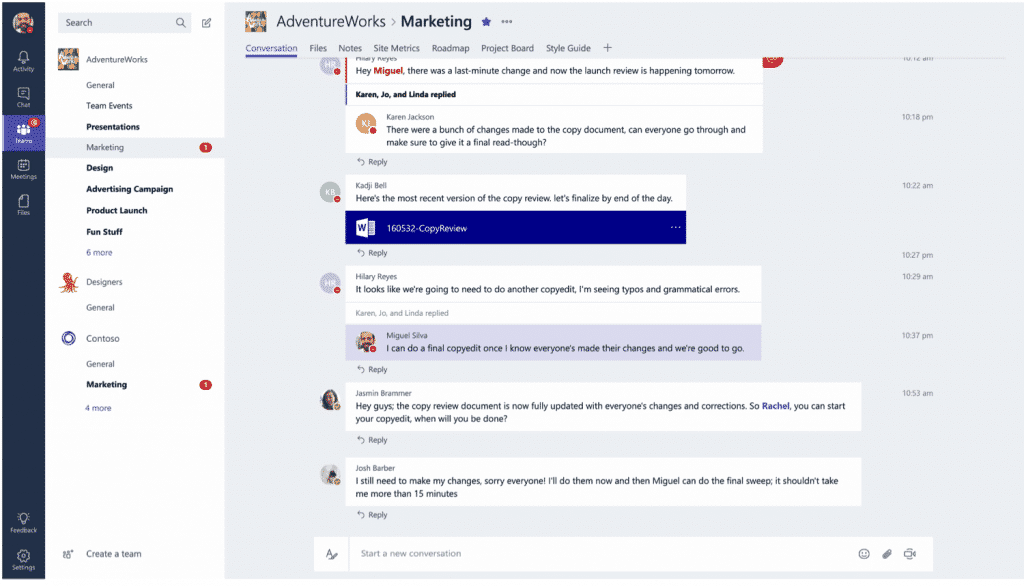Open the 160532-CopyReview document
Image resolution: width=1024 pixels, height=587 pixels.
(515, 227)
